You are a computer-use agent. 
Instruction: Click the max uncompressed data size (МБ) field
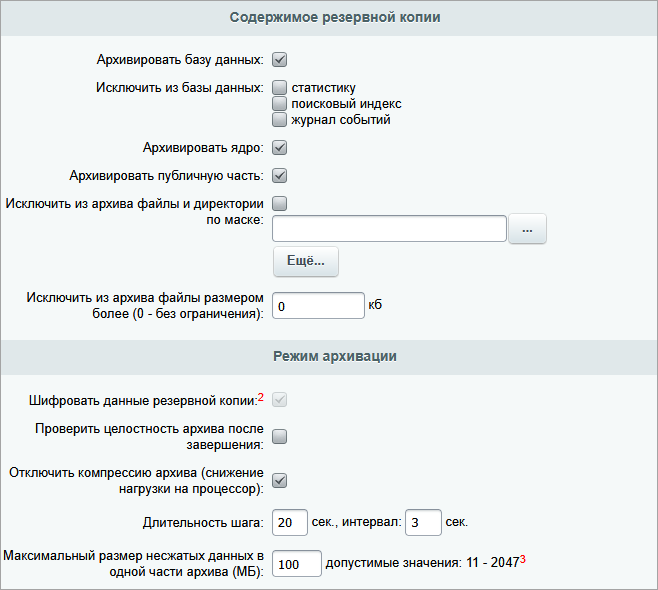coord(296,564)
